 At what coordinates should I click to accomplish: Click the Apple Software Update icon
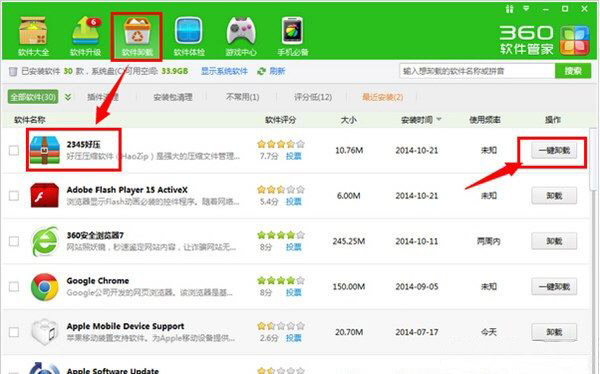click(45, 368)
